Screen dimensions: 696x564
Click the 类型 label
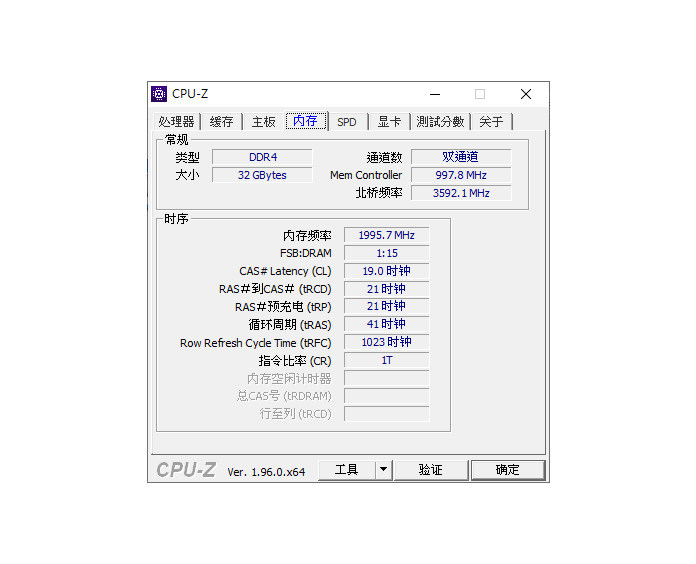coord(187,158)
